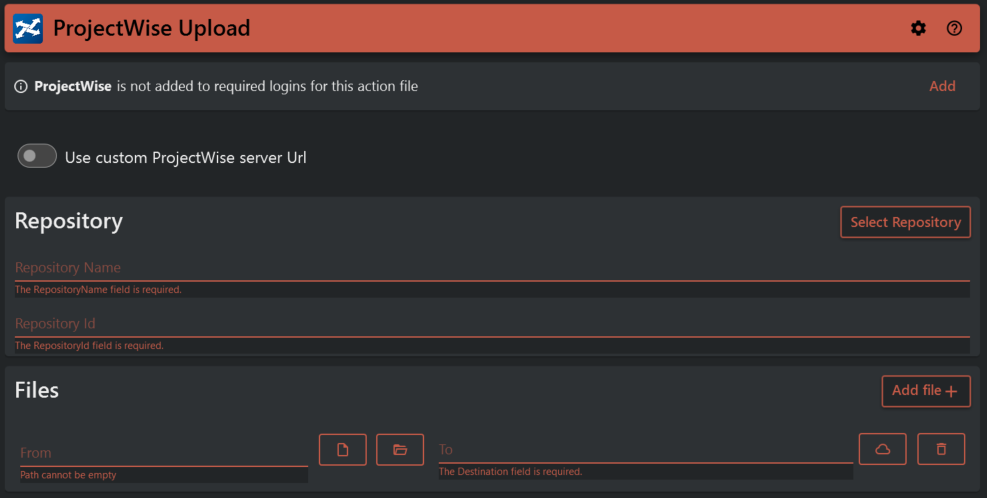Screen dimensions: 987x498
Task: Browse for a source file using file icon
Action: tap(342, 450)
